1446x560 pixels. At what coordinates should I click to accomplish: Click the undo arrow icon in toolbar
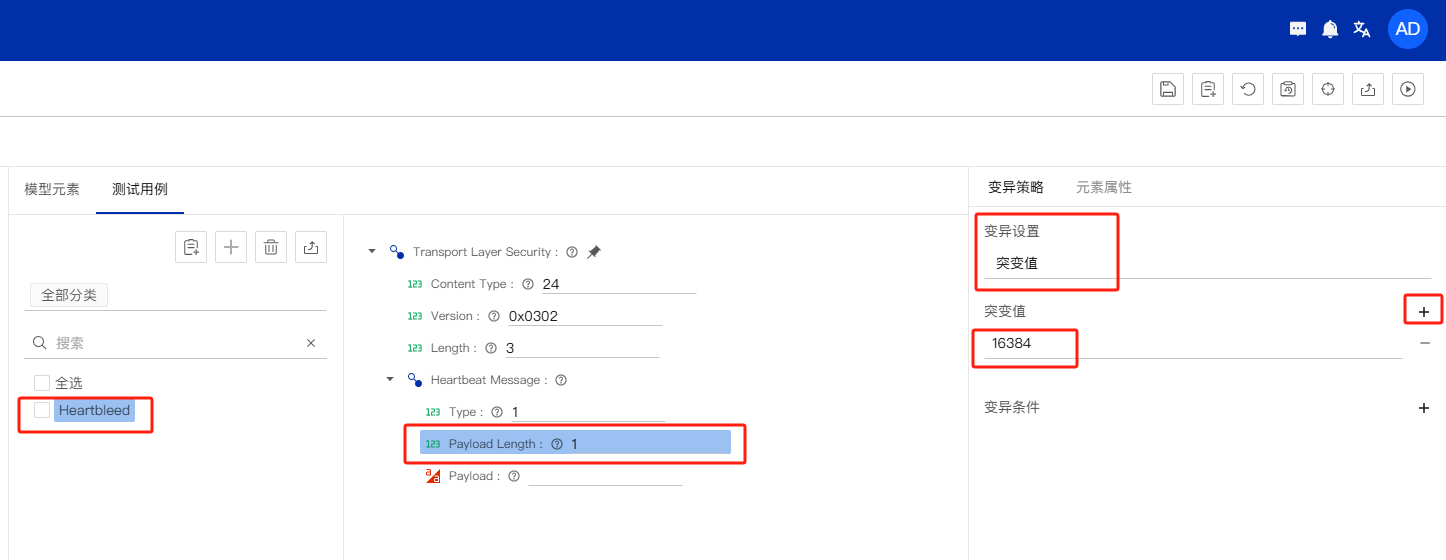tap(1248, 89)
